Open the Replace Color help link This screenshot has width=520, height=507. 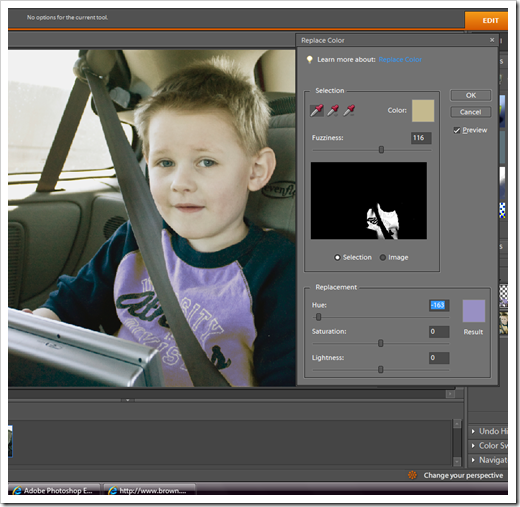400,60
